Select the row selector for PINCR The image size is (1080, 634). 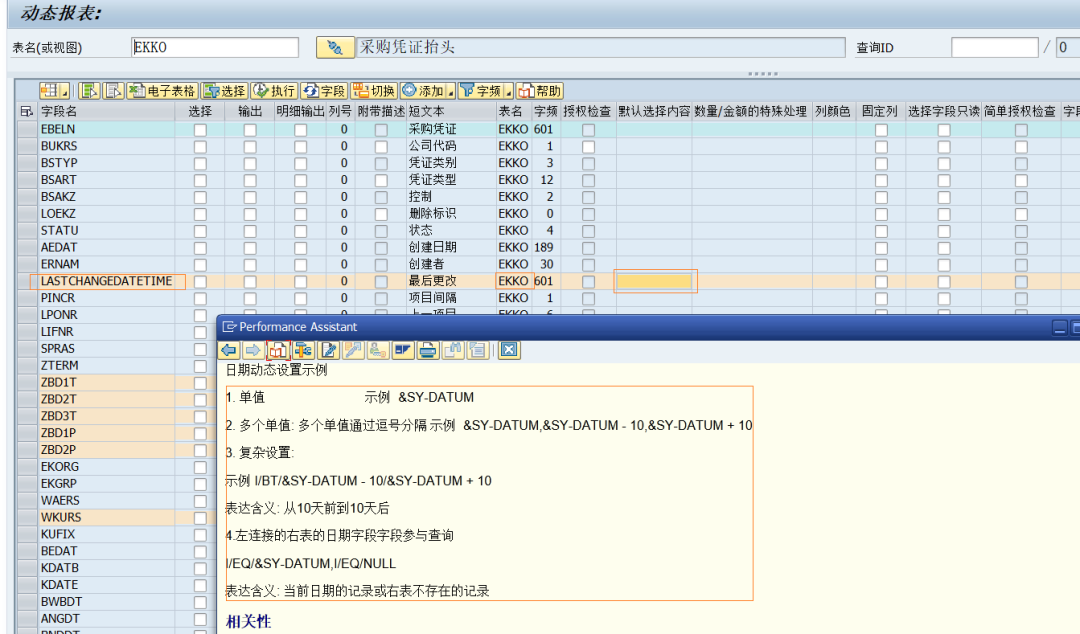[x=27, y=298]
